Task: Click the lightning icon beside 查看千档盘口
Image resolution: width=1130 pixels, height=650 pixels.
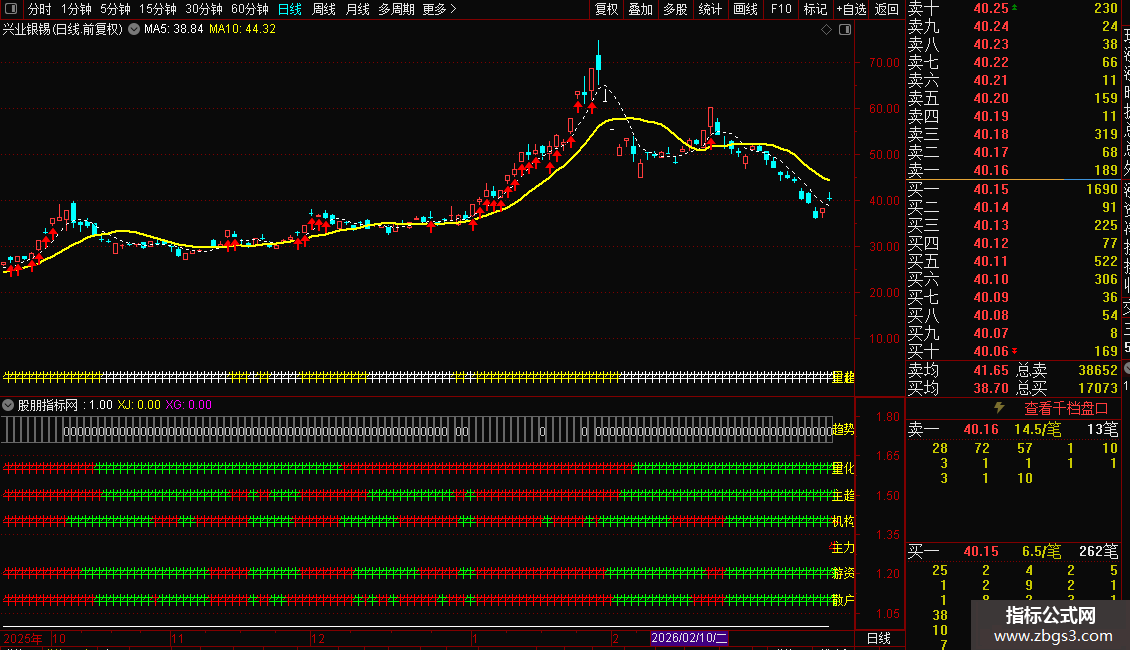Action: pos(999,408)
